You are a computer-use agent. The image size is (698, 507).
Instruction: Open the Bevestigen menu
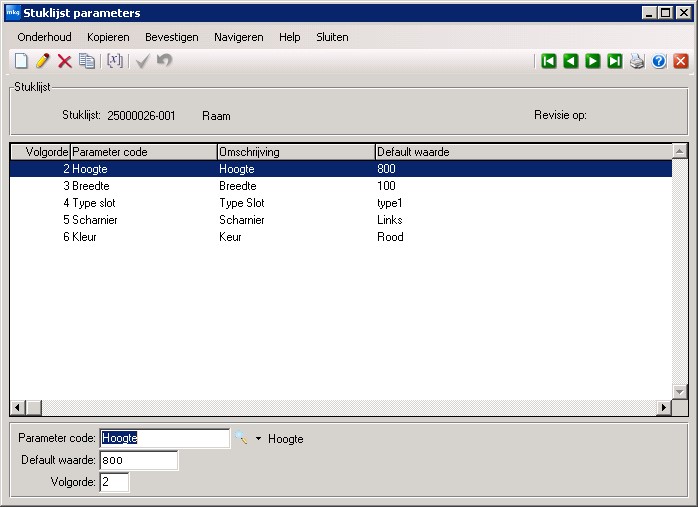[172, 37]
